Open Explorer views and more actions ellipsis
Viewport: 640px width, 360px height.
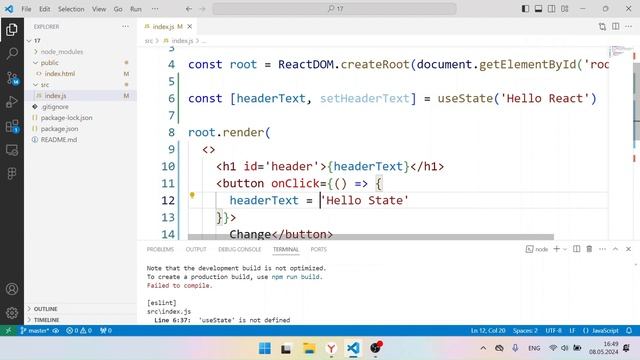125,27
